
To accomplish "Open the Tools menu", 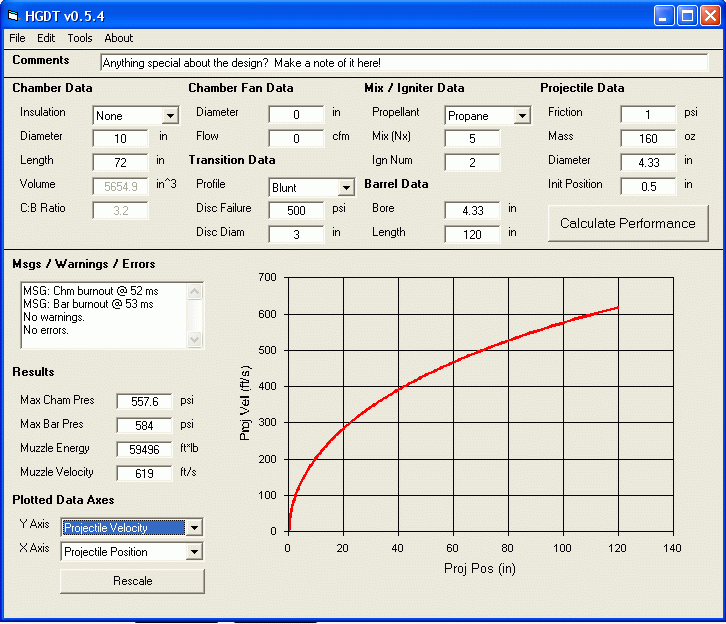I will click(x=80, y=38).
